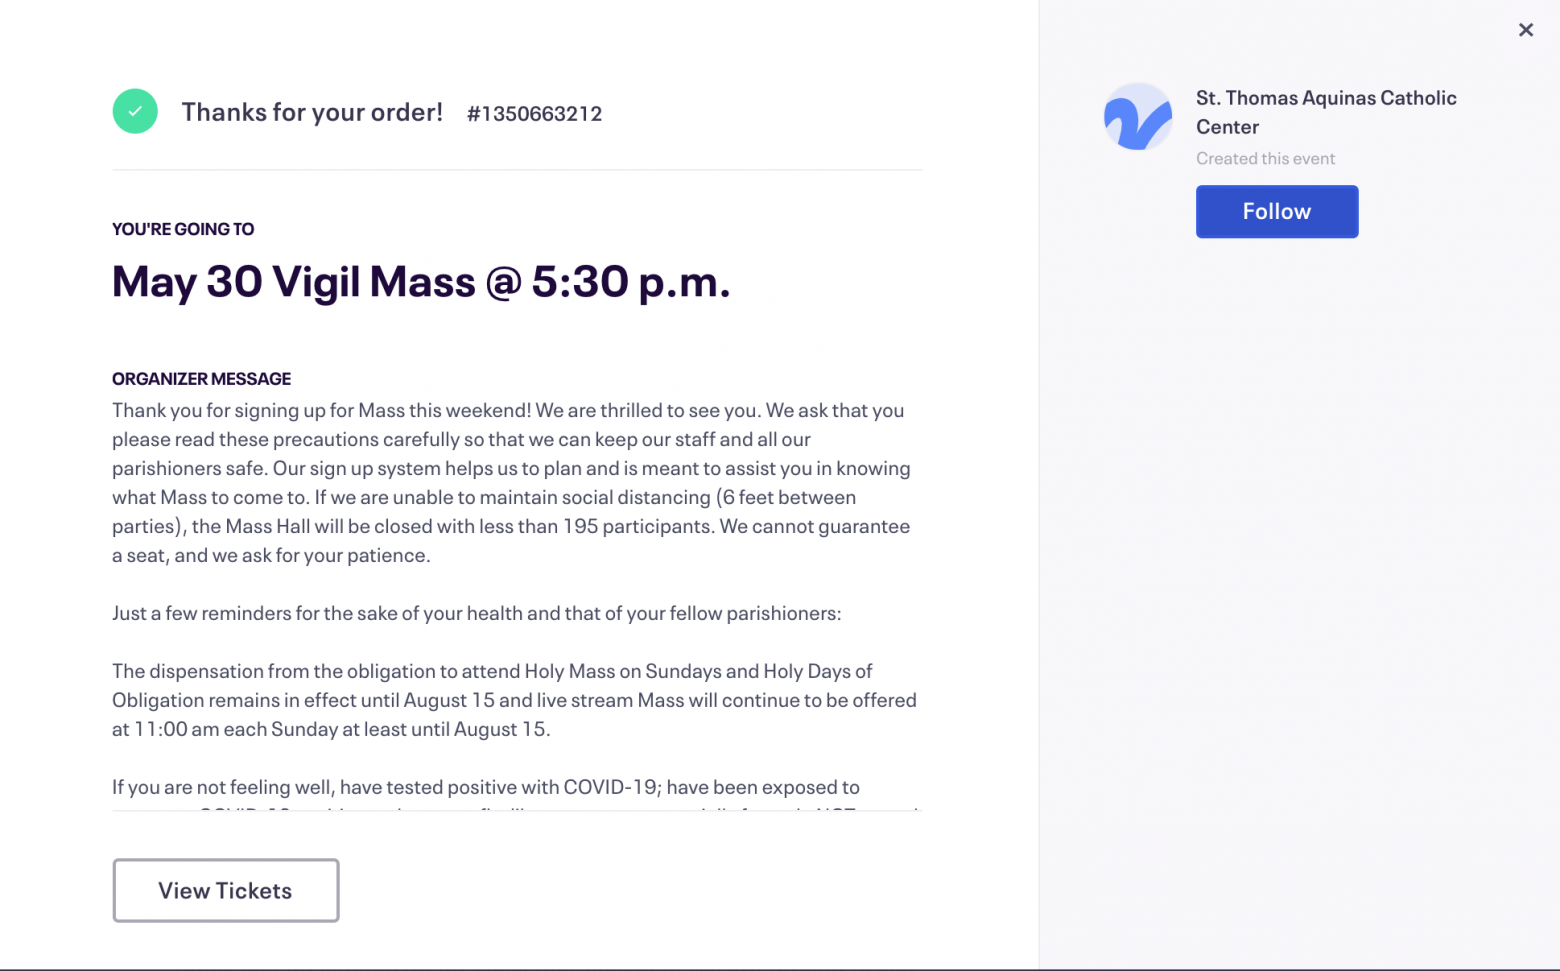Click the 'If you are not feeling well' line
Screen dimensions: 1560x971
pos(486,787)
